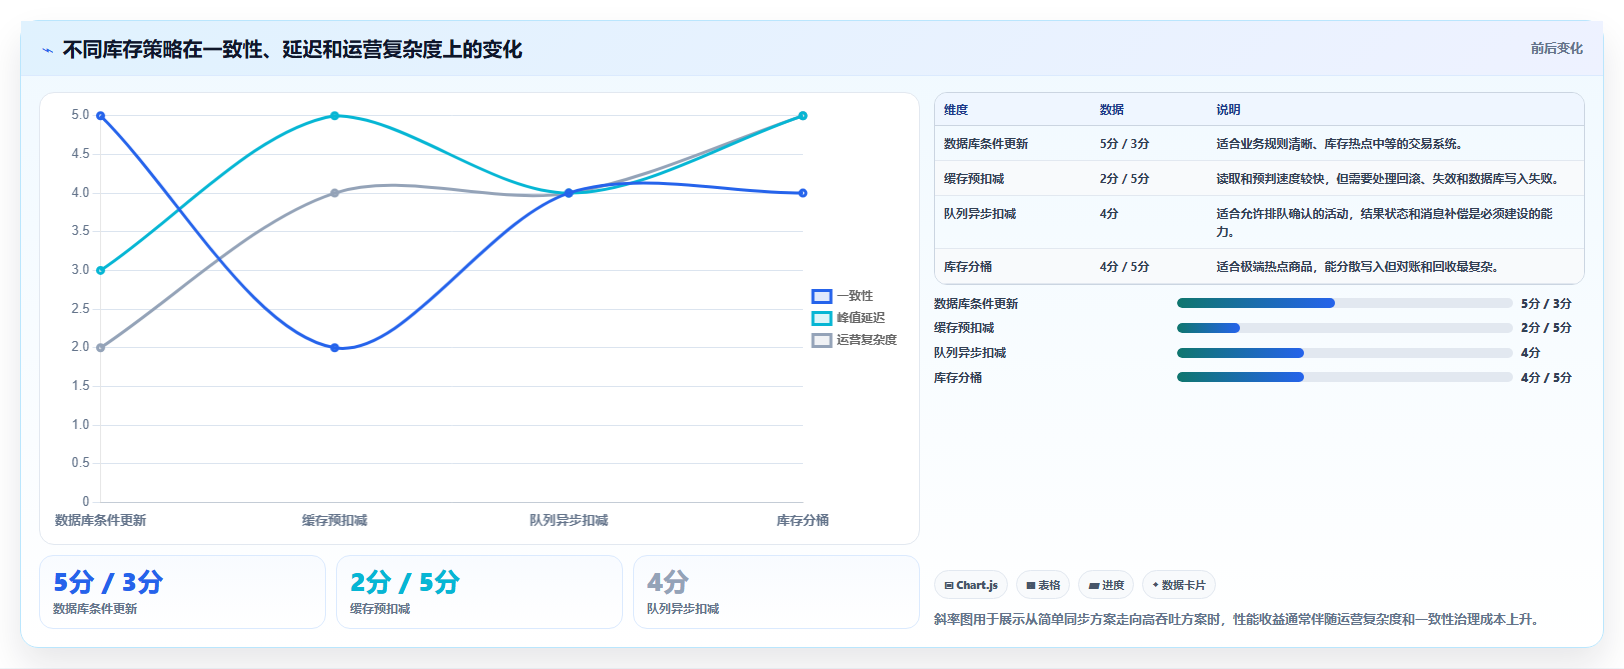Select 一致性 data point at 4.0 for 库存分桶

pos(803,193)
